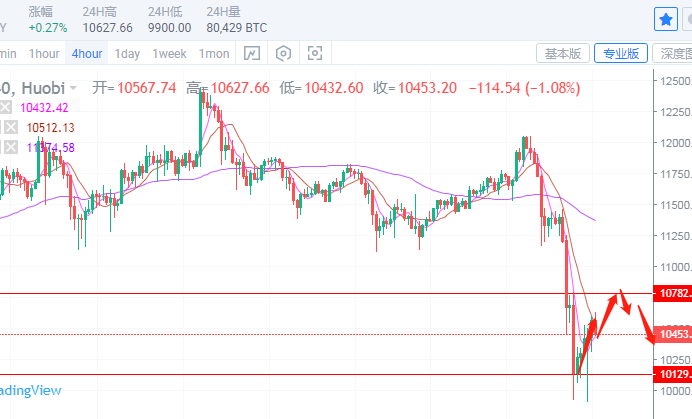The width and height of the screenshot is (692, 419).
Task: Click the current price 10453 axis label
Action: click(x=673, y=334)
